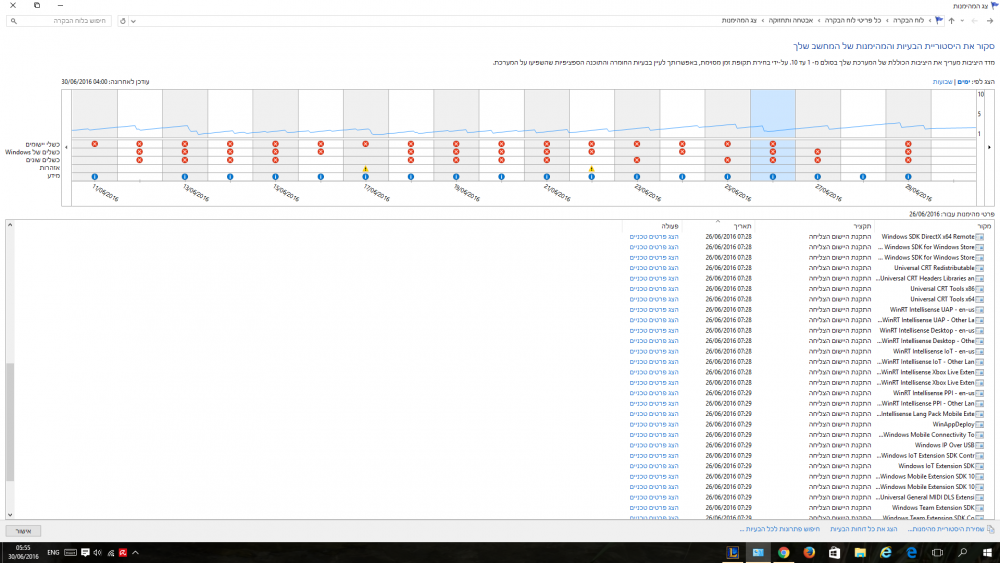View technical details for Windows SDK DirectX x64 Remote

pyautogui.click(x=654, y=237)
